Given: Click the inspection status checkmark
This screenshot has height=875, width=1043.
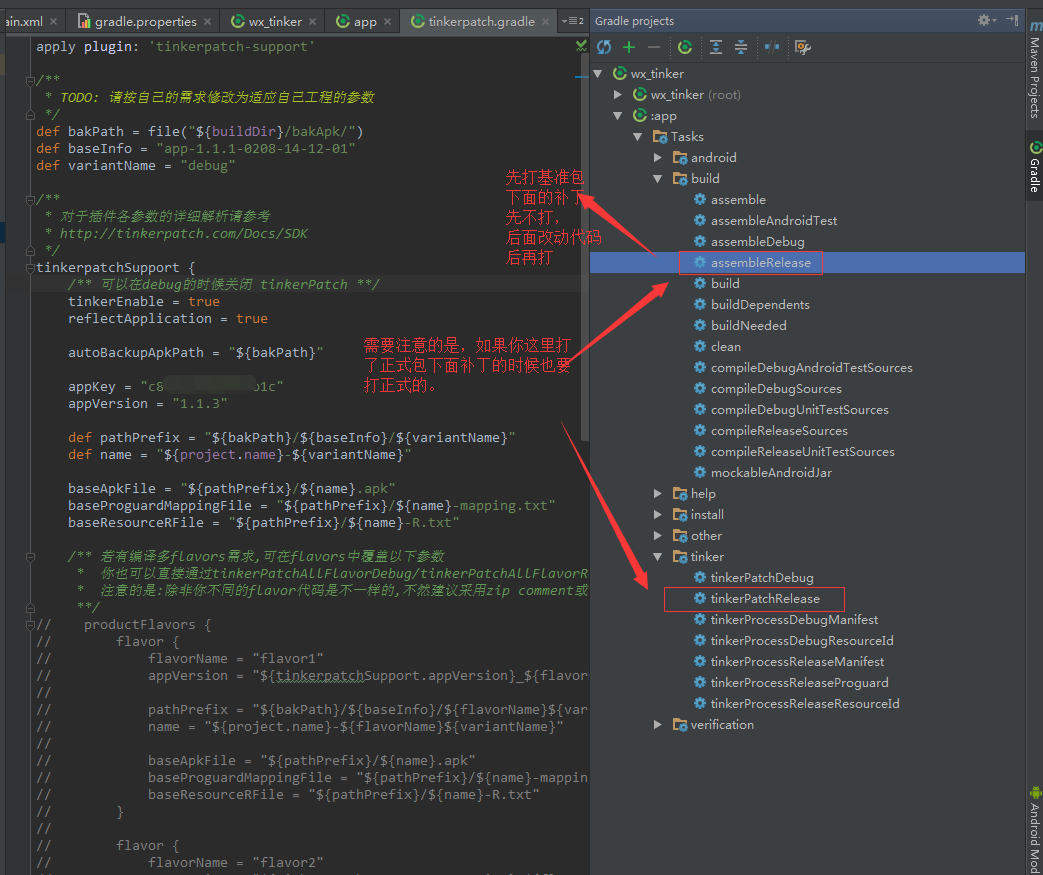Looking at the screenshot, I should click(581, 46).
